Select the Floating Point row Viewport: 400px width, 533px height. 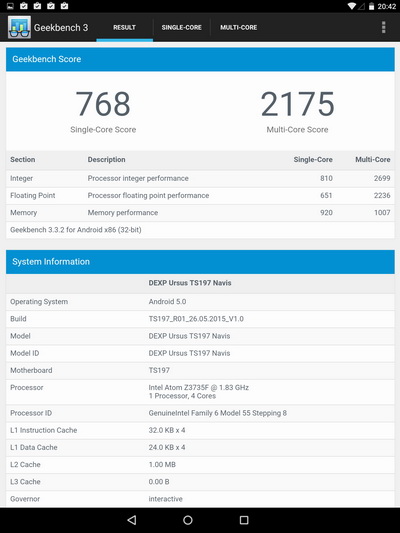200,195
